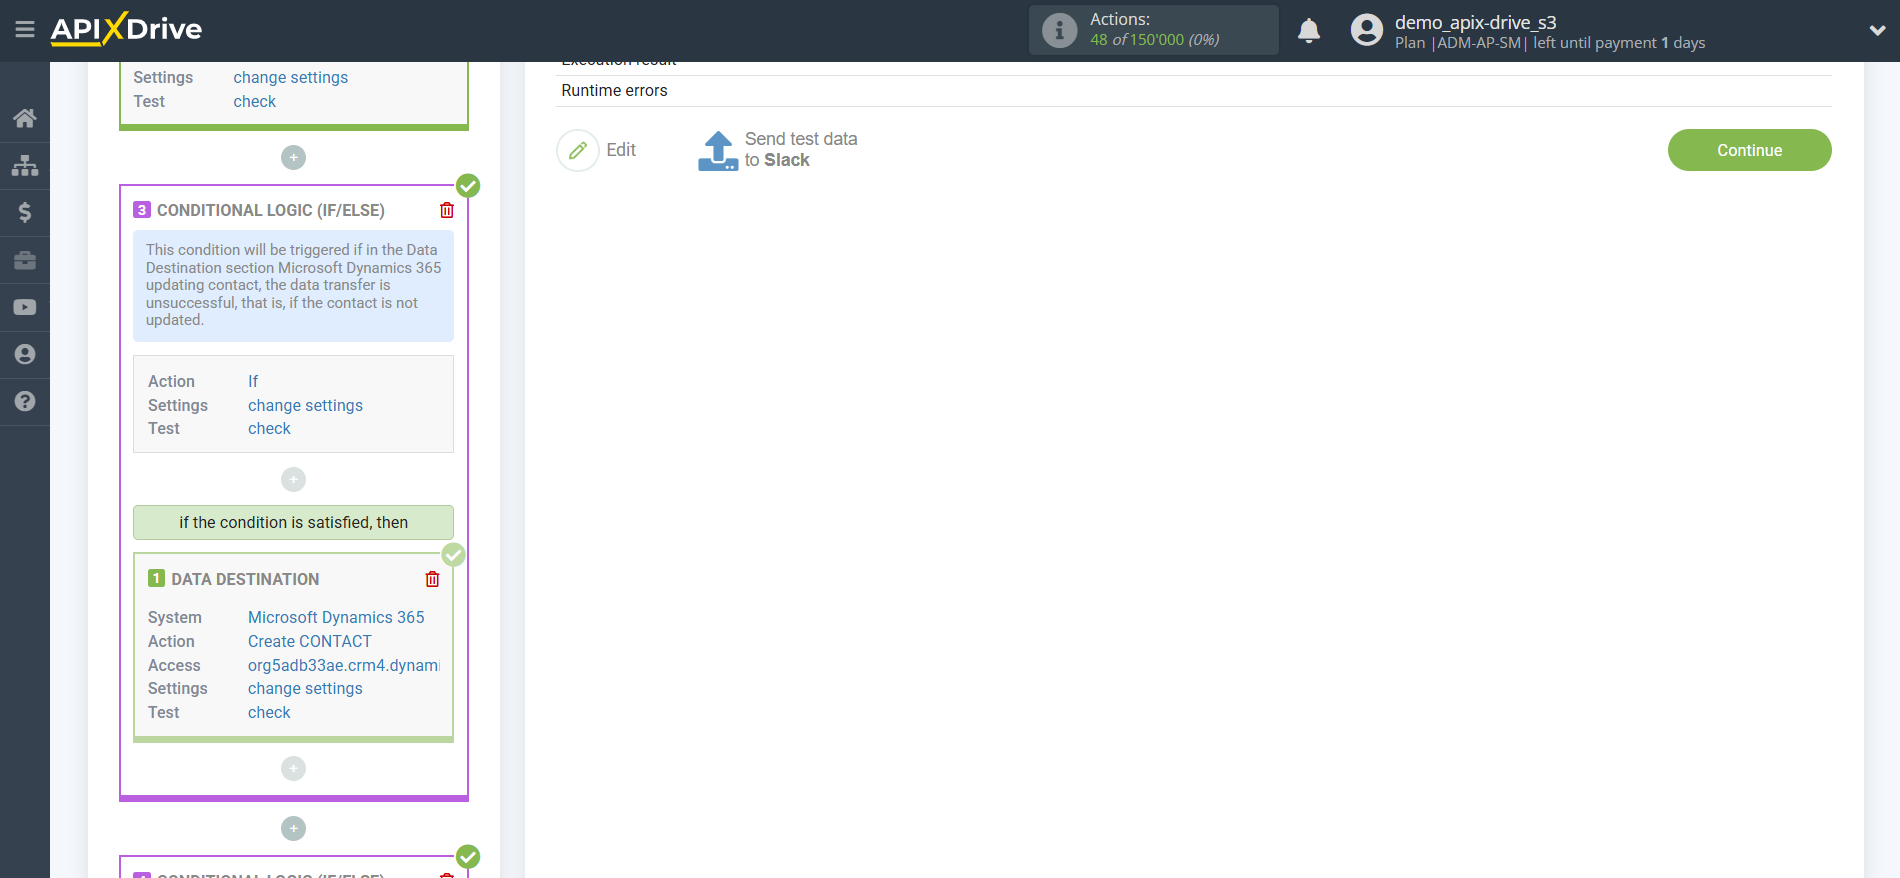Click the account avatar icon
This screenshot has height=878, width=1900.
[x=1367, y=30]
